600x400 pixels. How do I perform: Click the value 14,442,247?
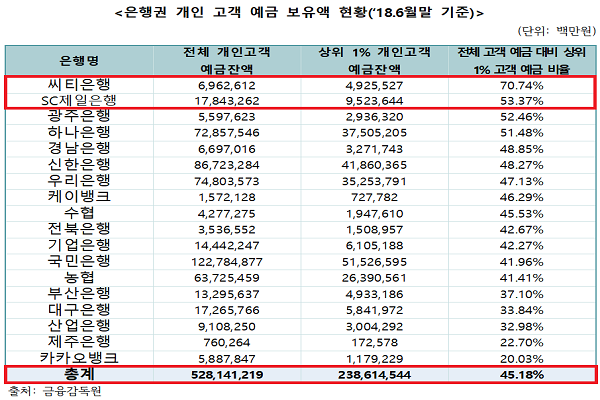227,245
